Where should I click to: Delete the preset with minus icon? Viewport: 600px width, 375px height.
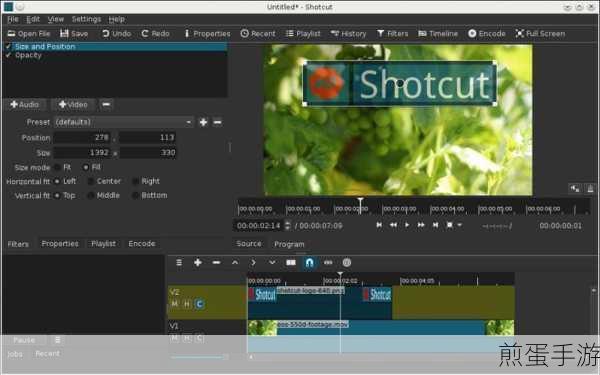[217, 122]
